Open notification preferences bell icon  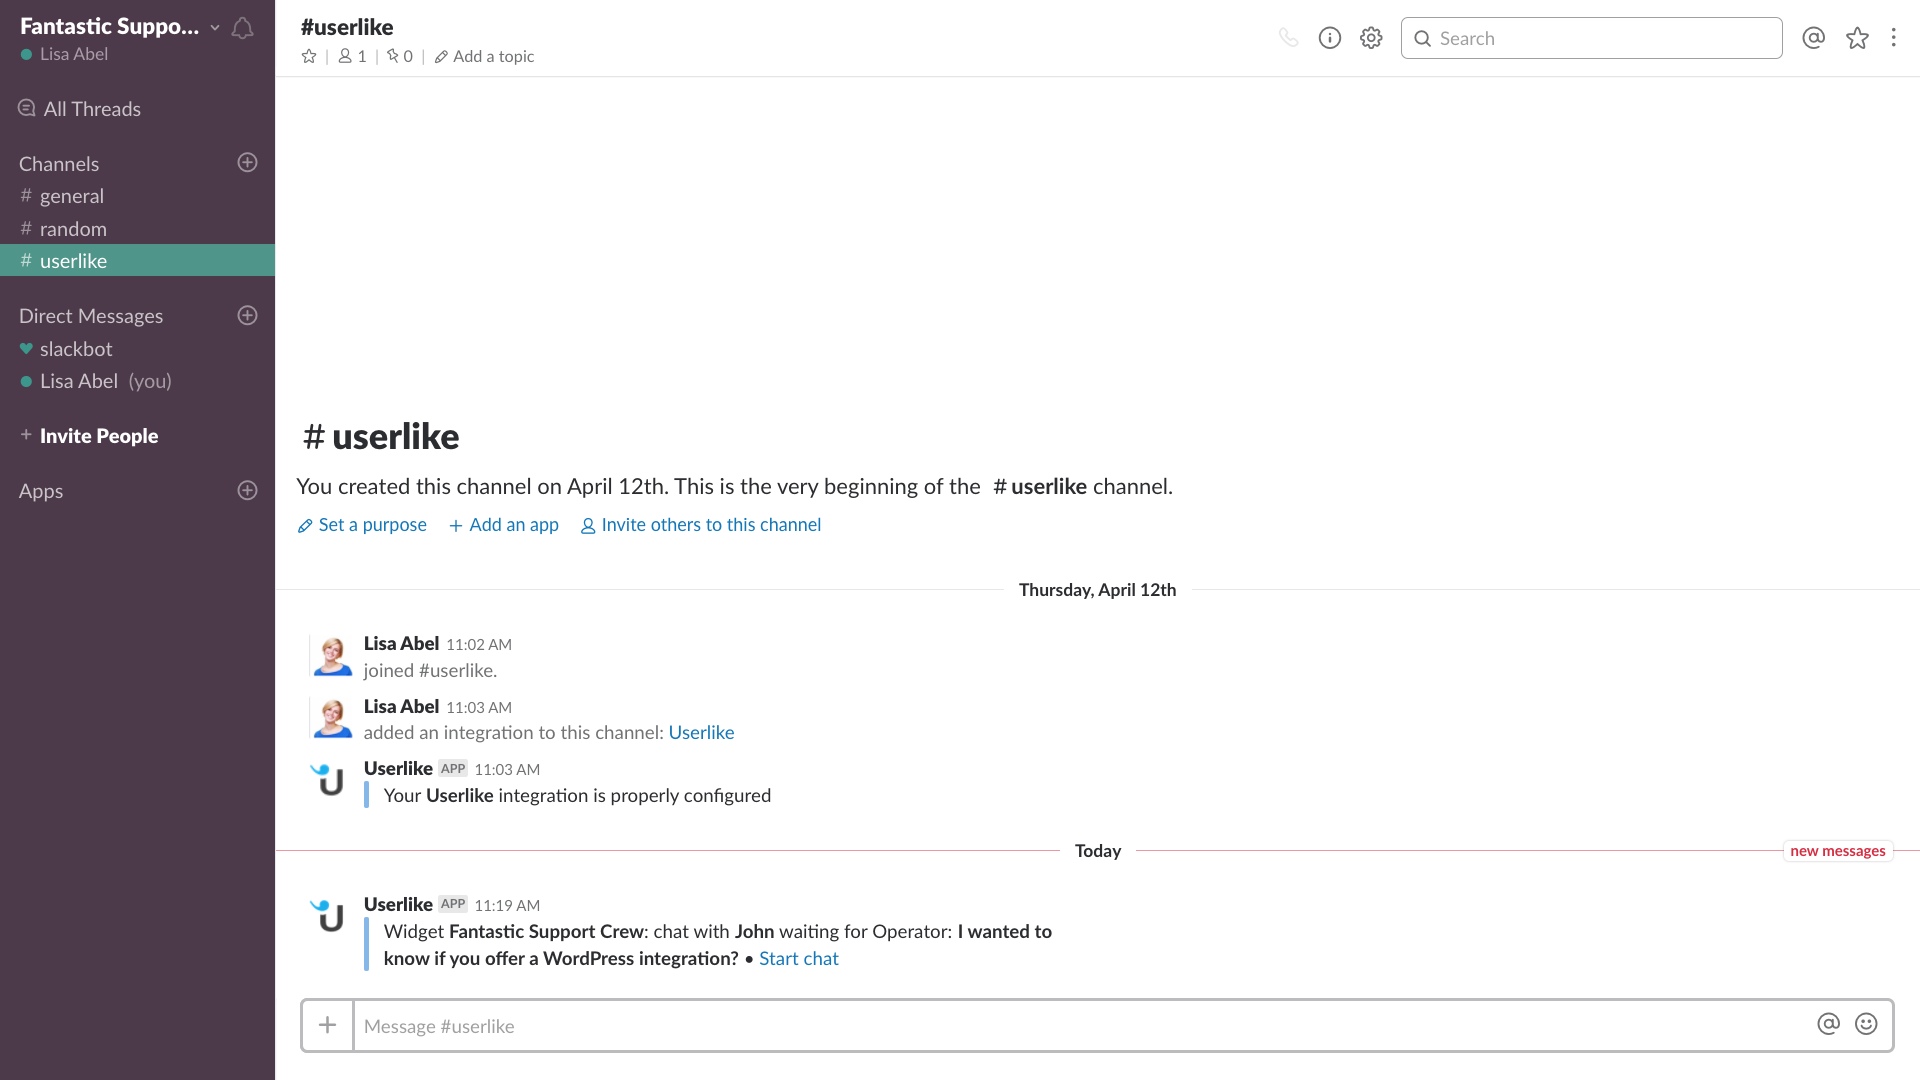coord(242,28)
